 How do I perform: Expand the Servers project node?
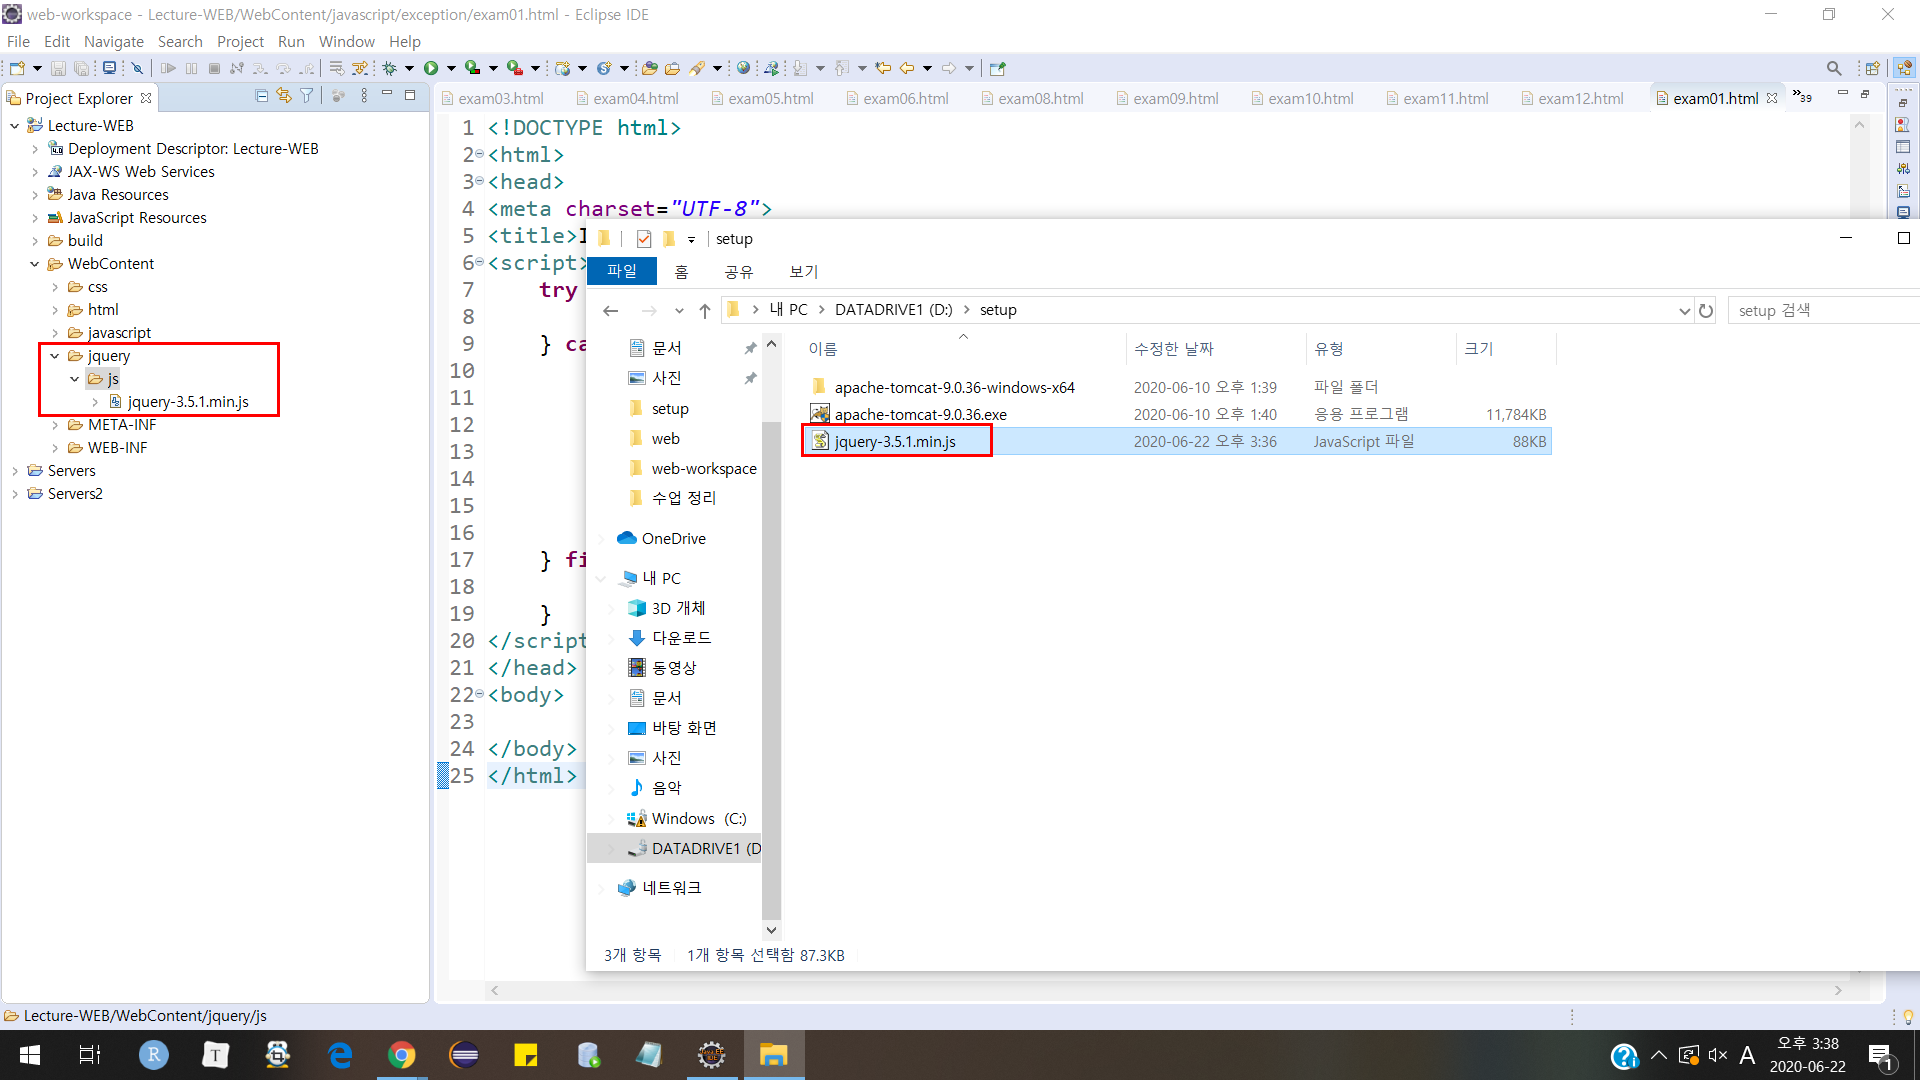15,471
